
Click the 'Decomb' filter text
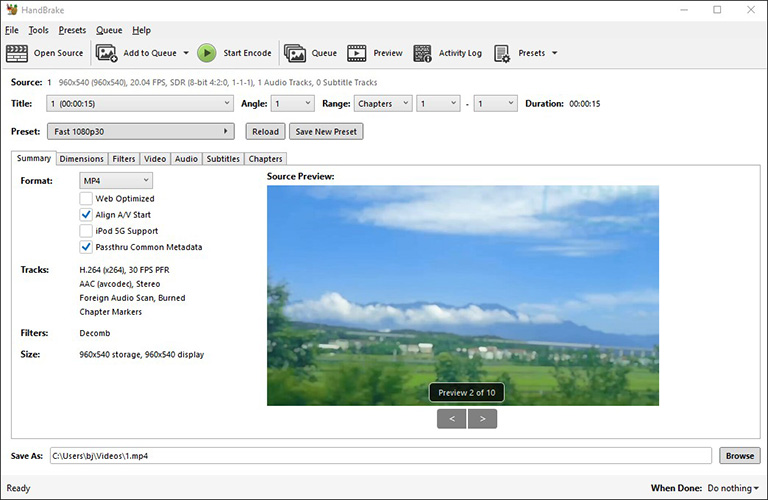(x=95, y=333)
